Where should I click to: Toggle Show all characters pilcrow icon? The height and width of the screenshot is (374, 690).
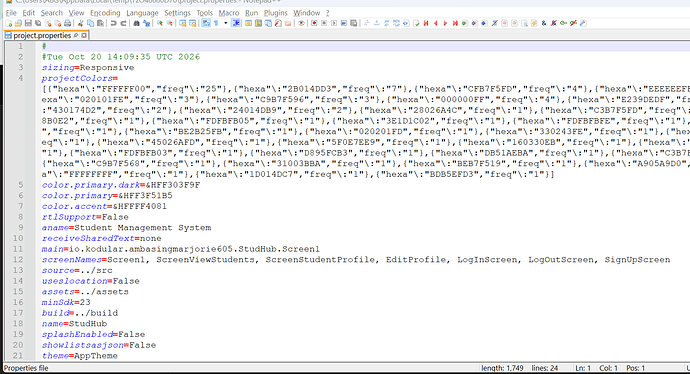click(216, 23)
